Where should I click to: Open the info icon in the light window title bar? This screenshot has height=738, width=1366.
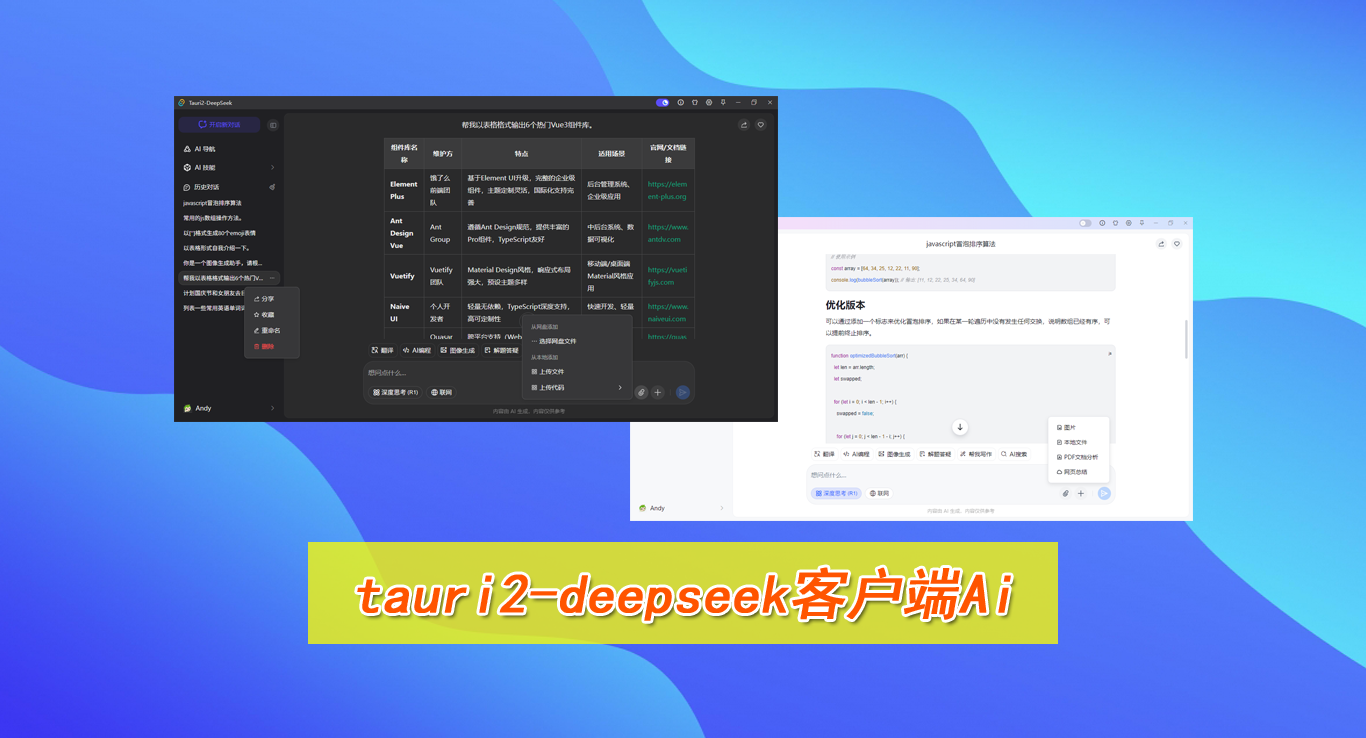click(x=1102, y=223)
